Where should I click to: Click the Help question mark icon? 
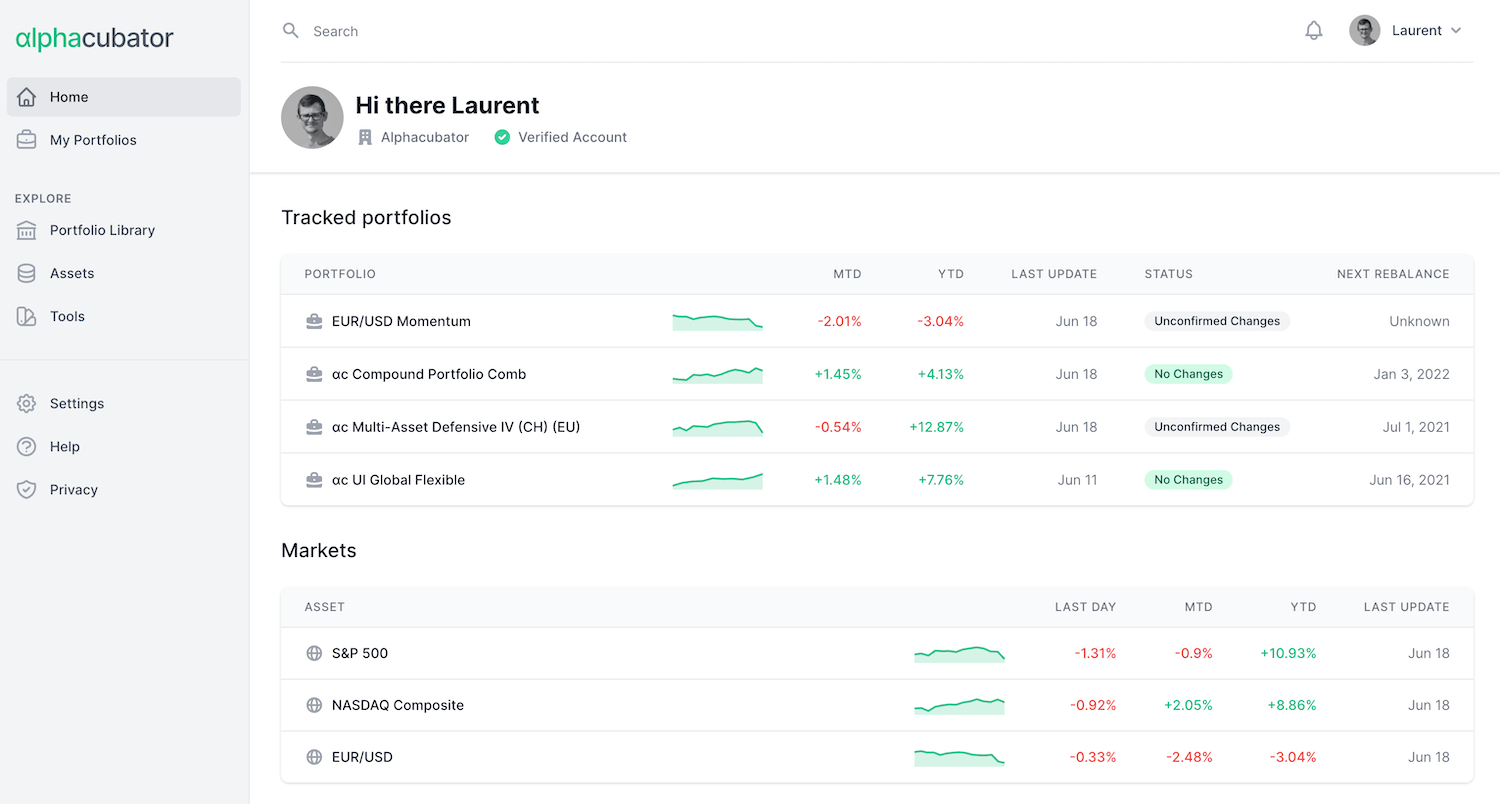[x=26, y=447]
